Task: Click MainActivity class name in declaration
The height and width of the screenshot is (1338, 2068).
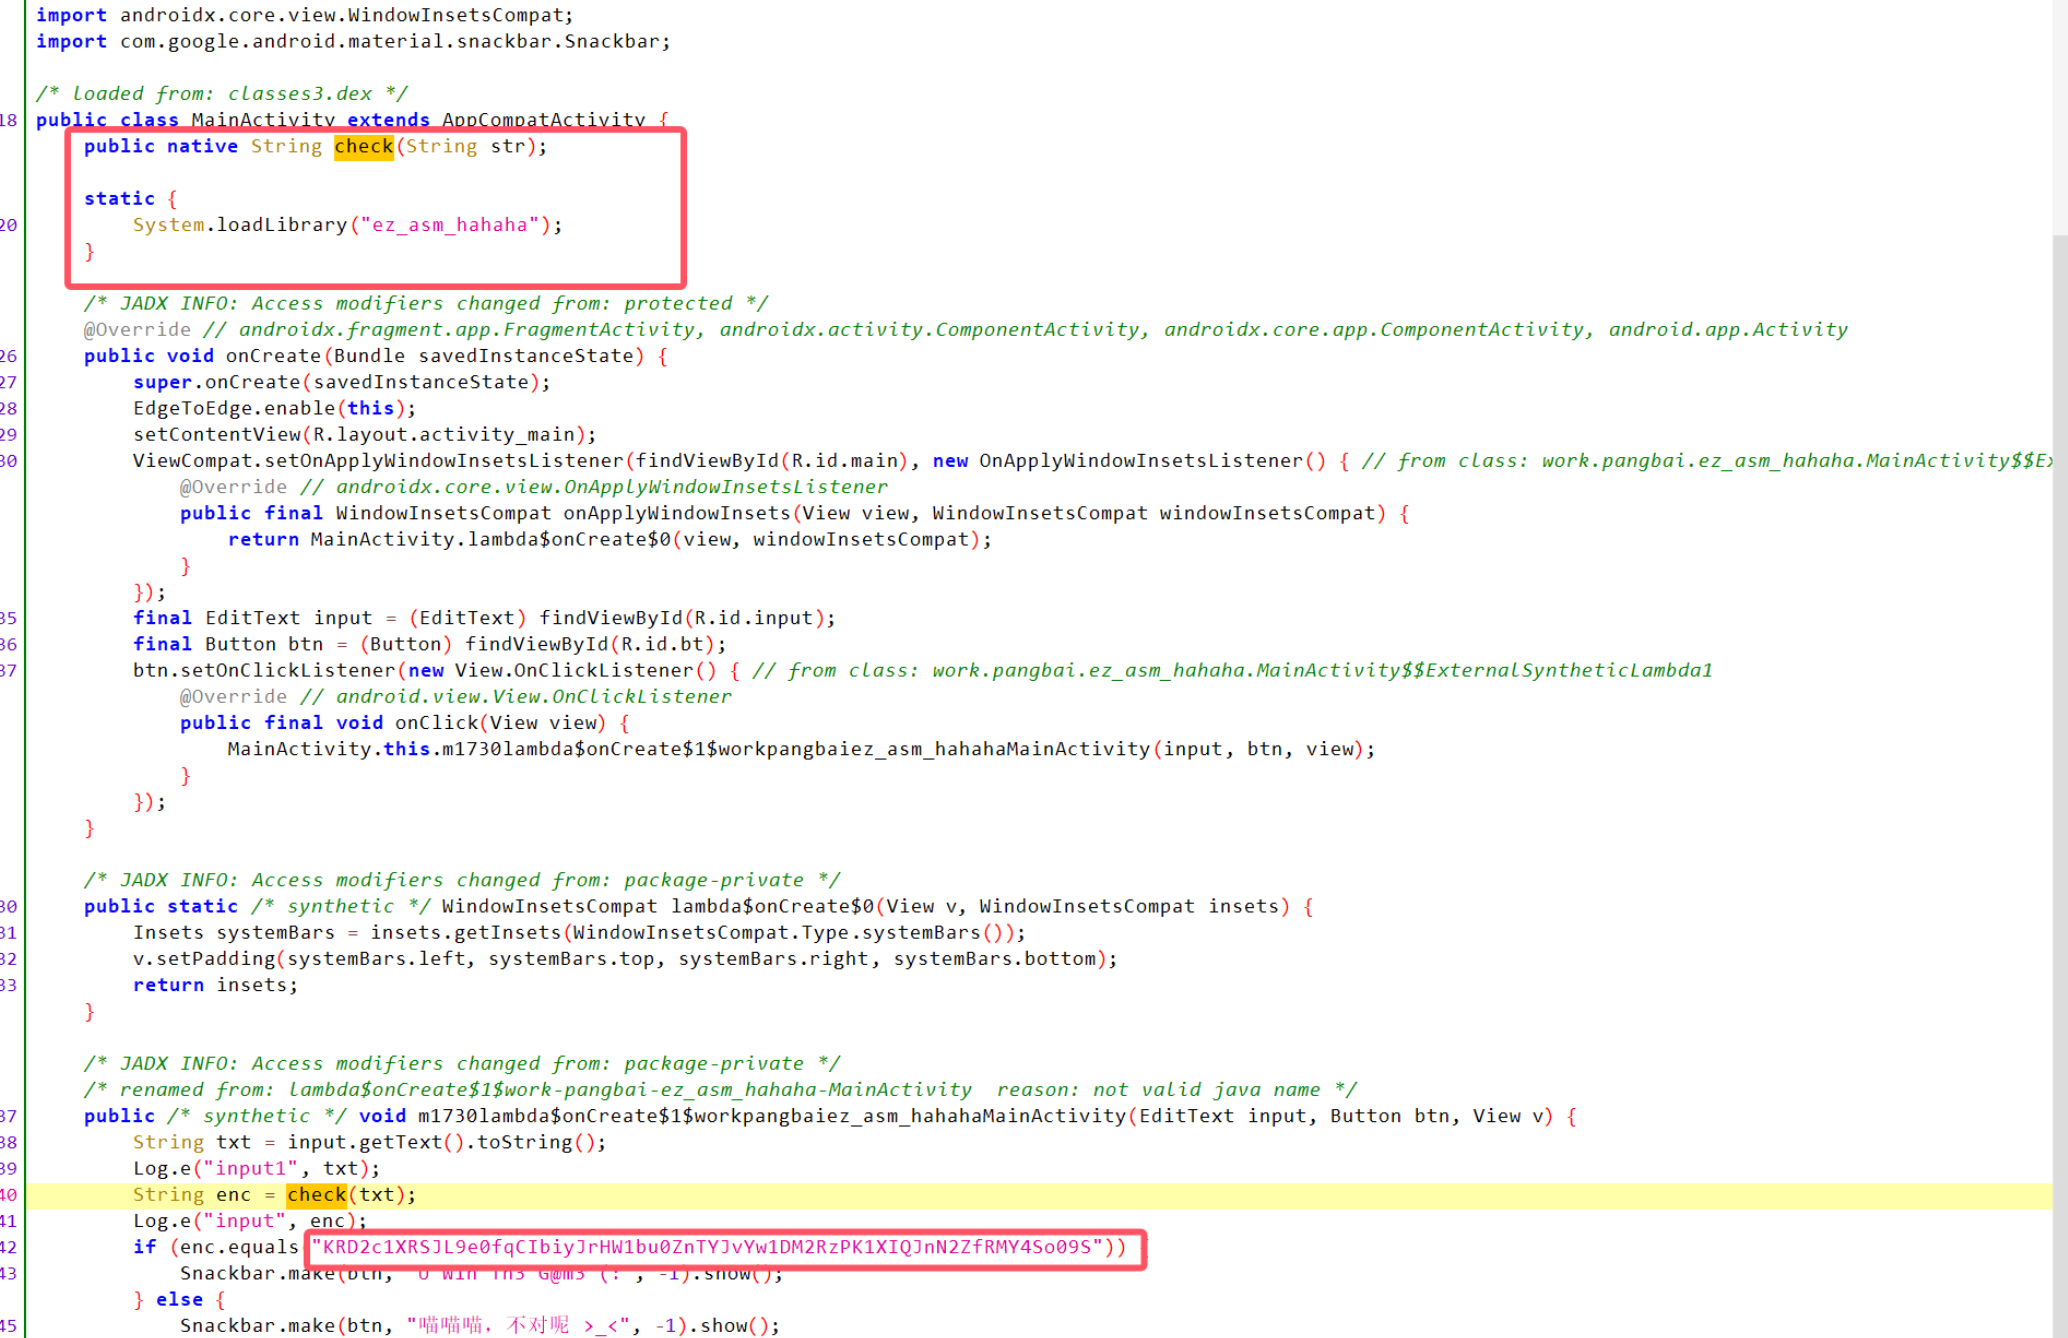Action: (262, 120)
